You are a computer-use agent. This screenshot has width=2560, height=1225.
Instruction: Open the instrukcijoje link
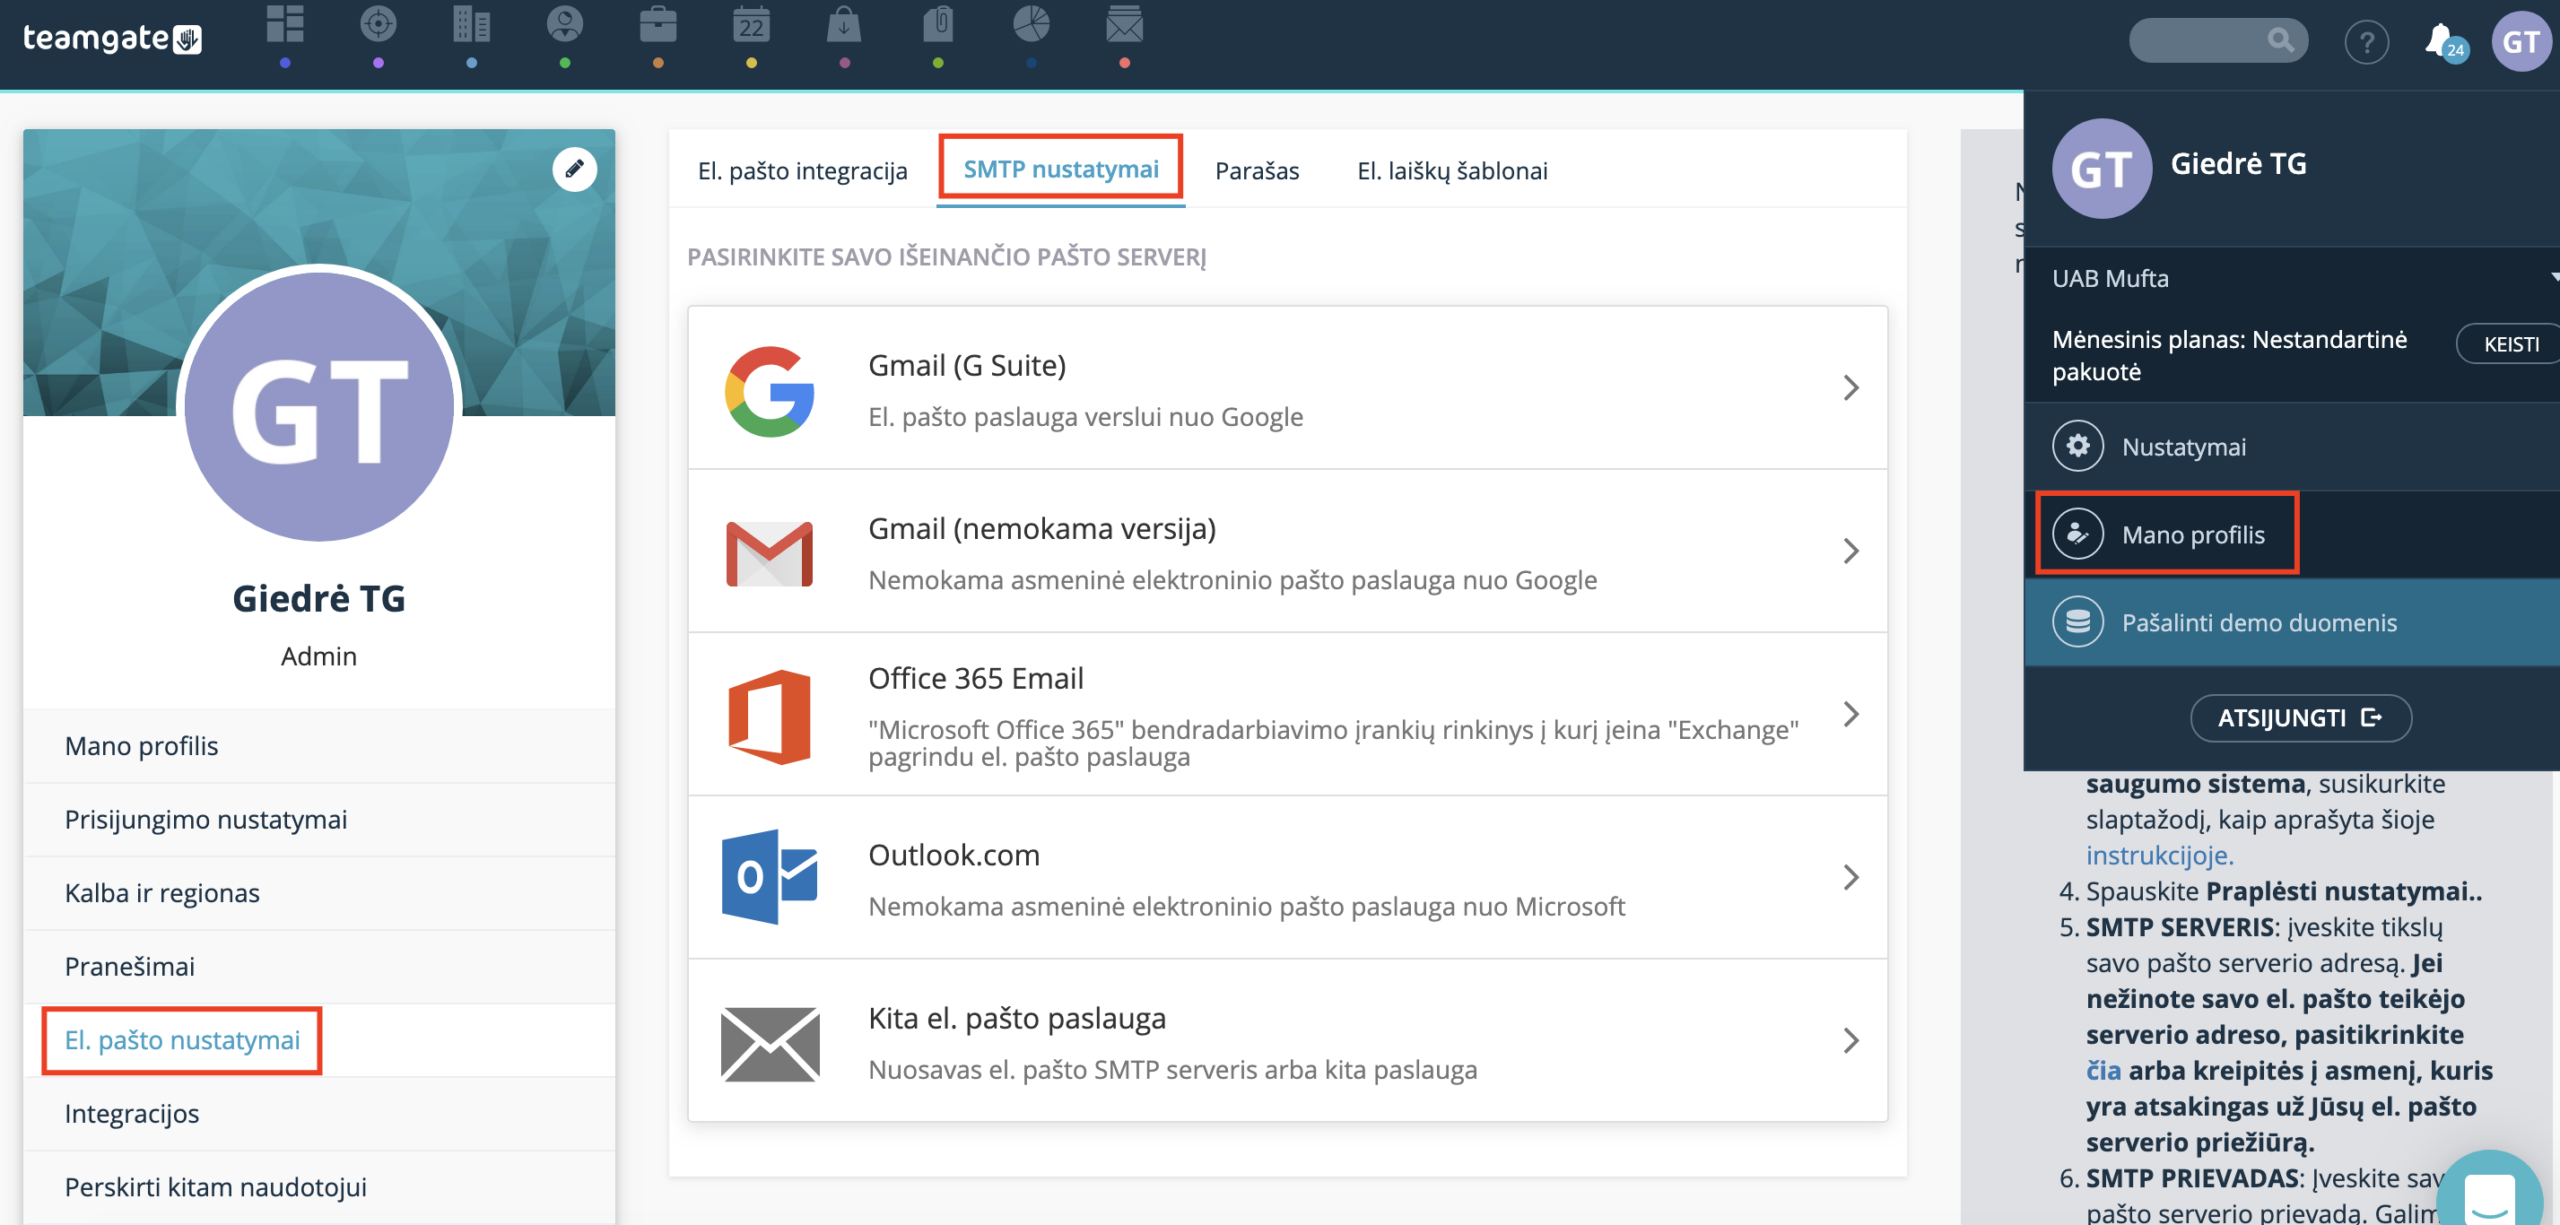pyautogui.click(x=2159, y=855)
